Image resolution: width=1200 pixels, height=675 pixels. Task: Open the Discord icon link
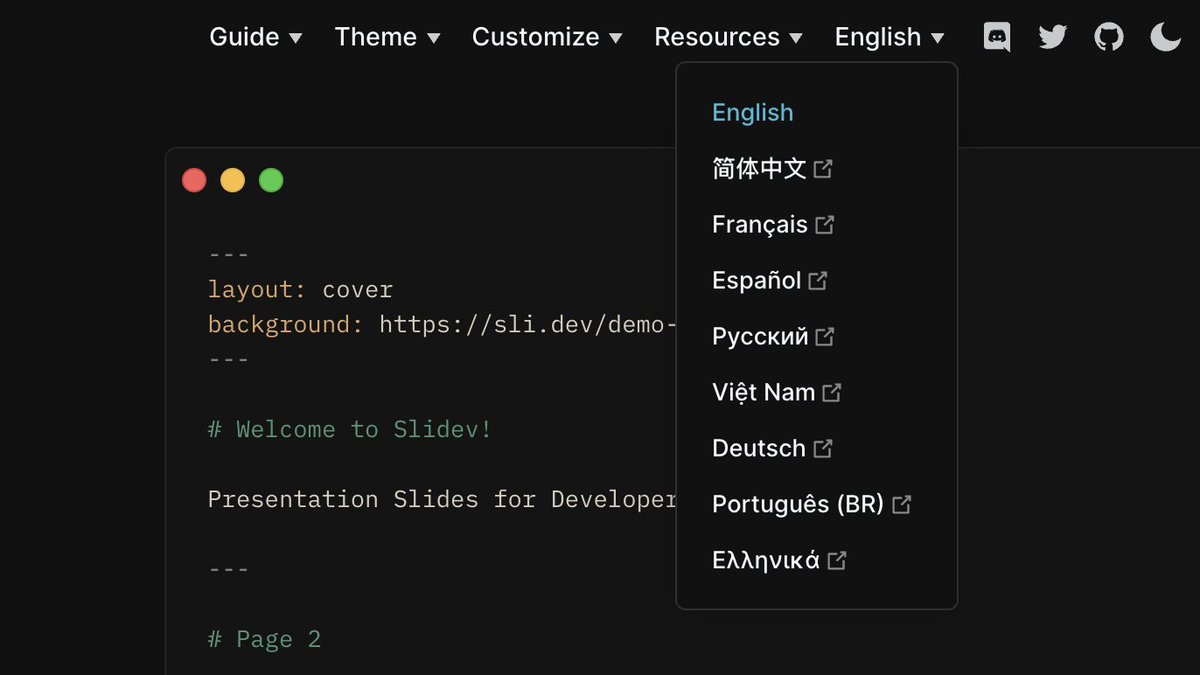click(997, 37)
